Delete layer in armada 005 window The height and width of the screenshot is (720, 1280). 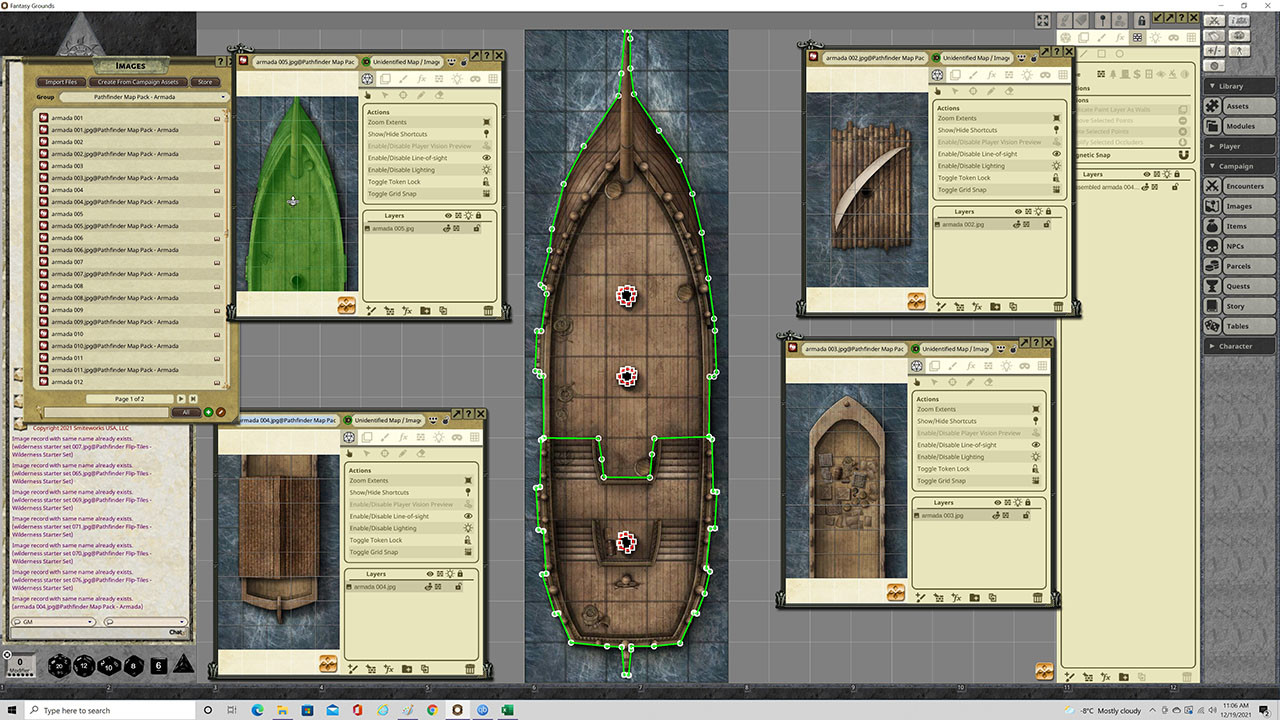point(488,311)
